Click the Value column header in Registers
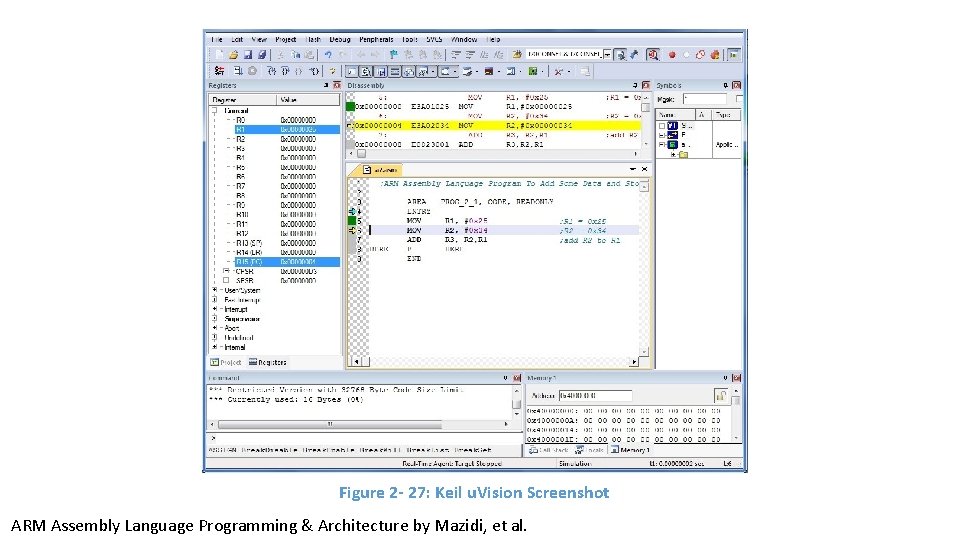960x540 pixels. click(308, 99)
